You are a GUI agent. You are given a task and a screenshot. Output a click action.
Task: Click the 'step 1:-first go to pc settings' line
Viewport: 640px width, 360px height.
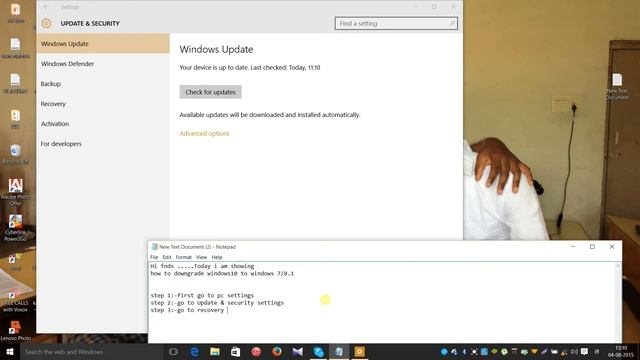coord(202,295)
